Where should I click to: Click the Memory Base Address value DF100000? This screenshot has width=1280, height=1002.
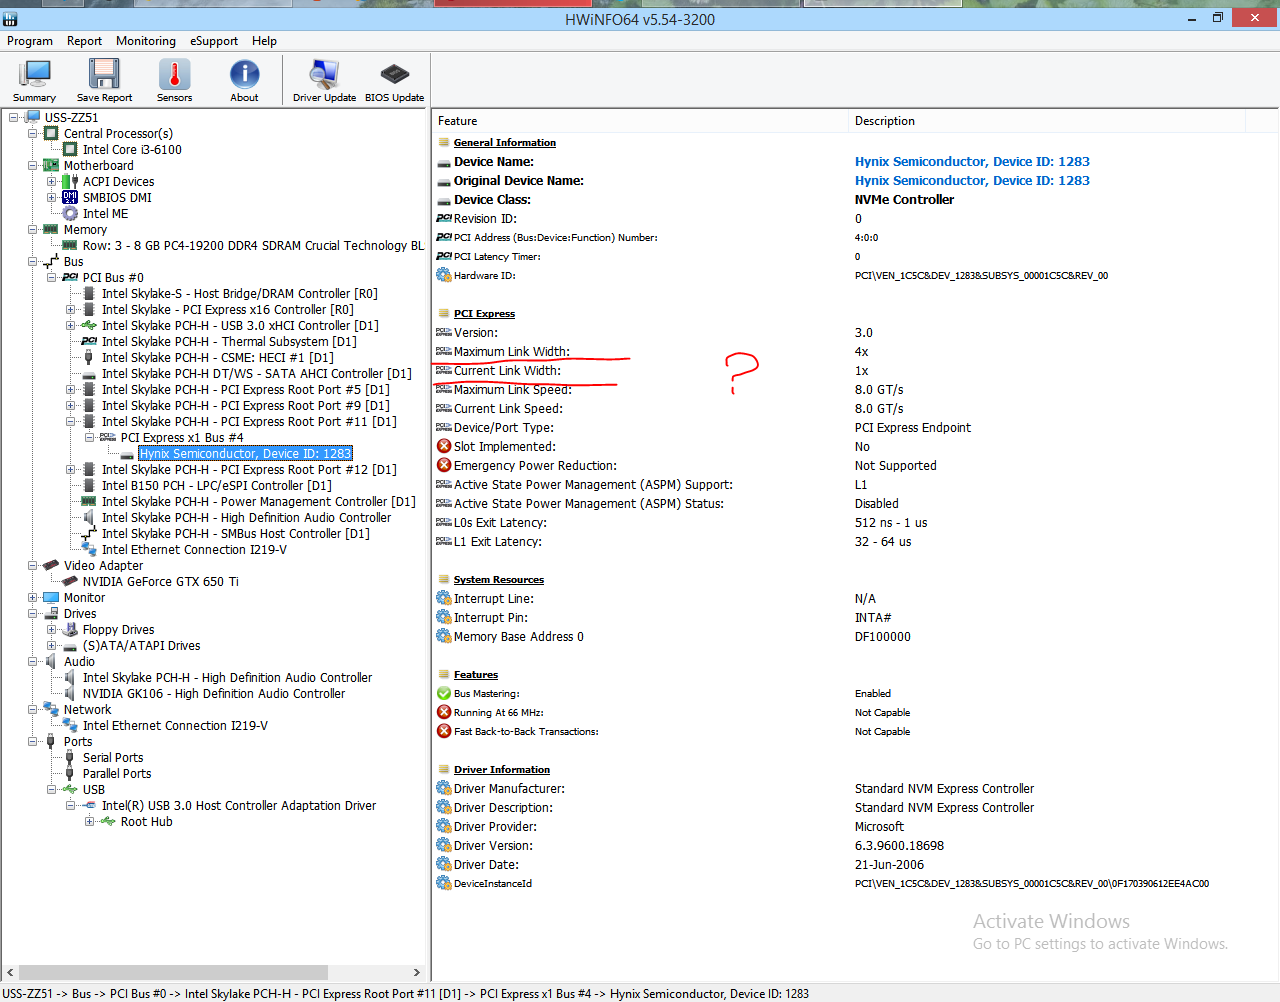(883, 637)
